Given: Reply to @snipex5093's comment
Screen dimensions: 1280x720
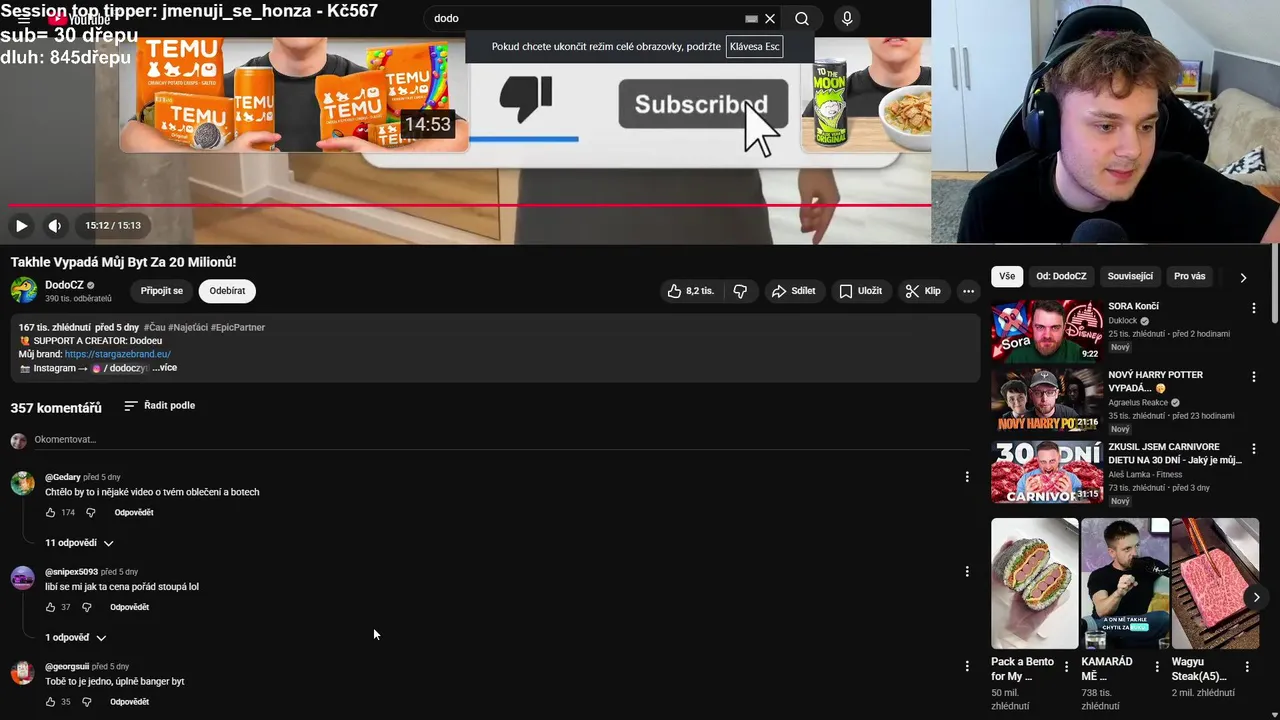Looking at the screenshot, I should point(130,608).
